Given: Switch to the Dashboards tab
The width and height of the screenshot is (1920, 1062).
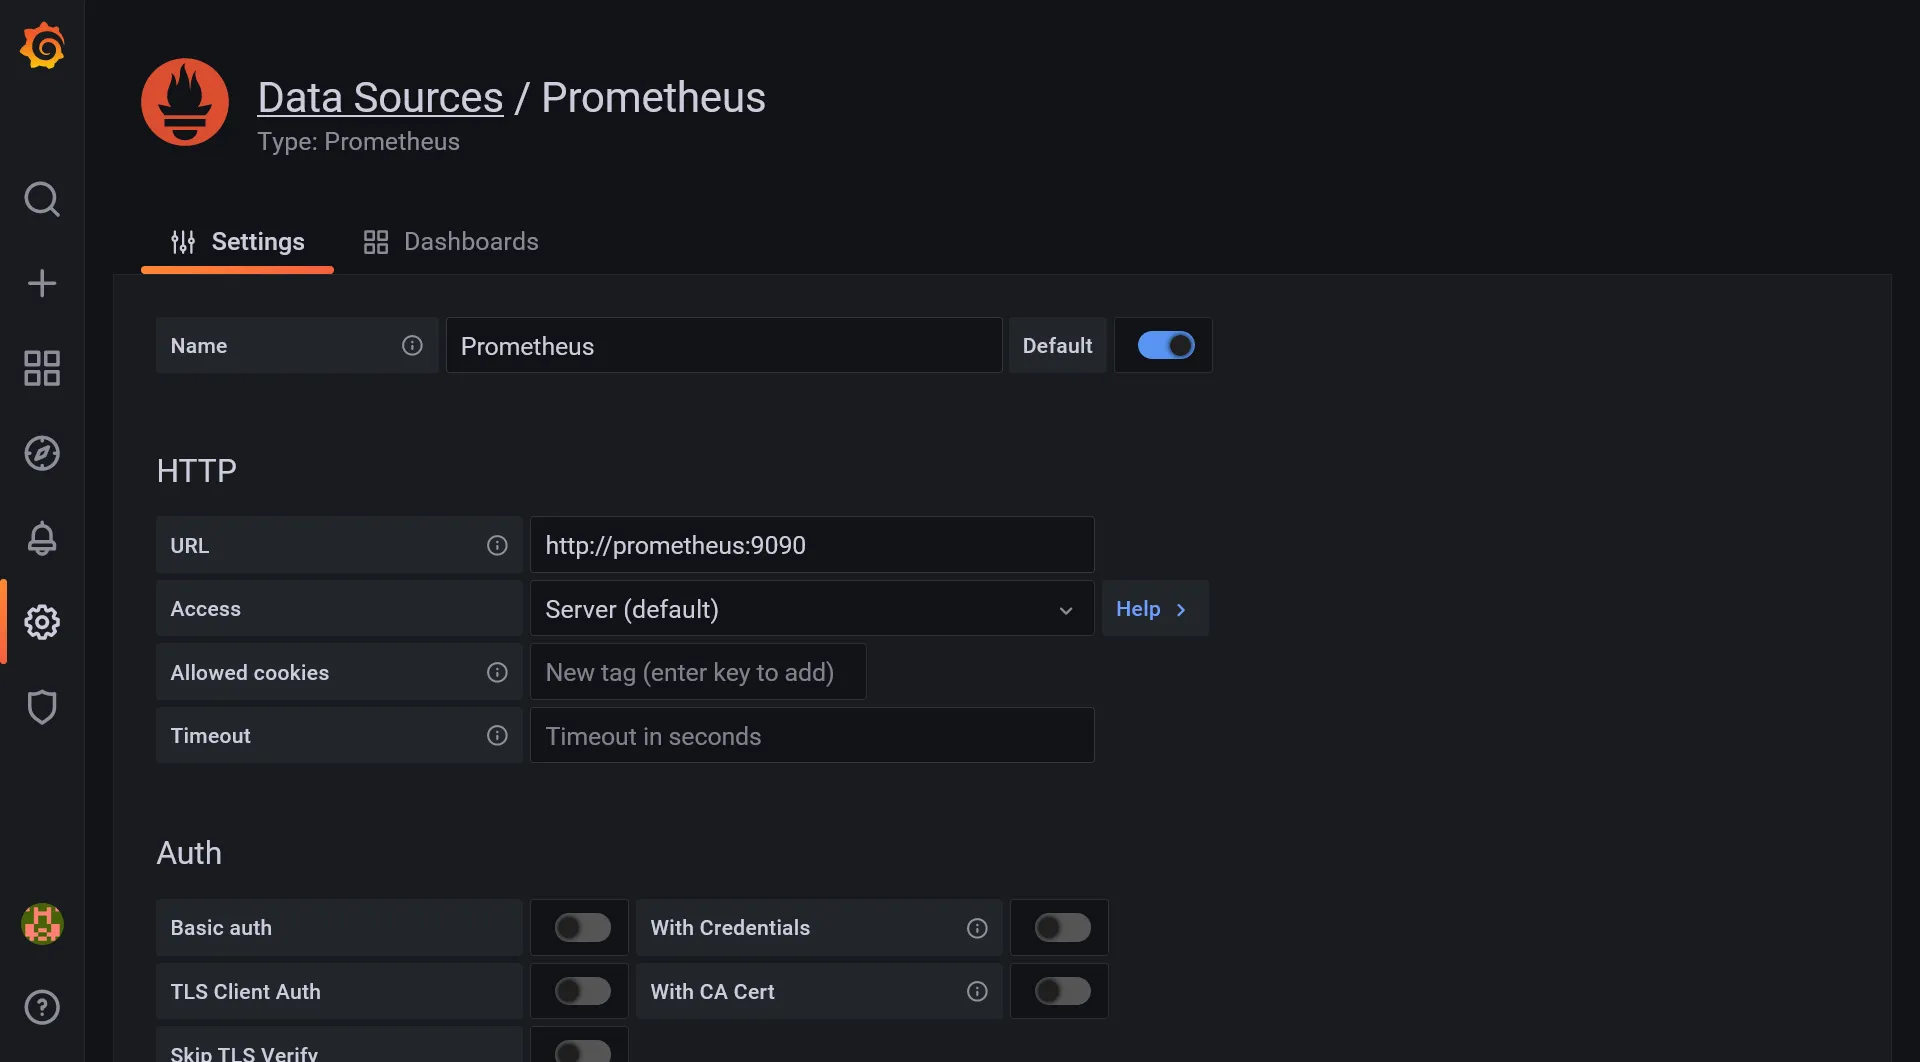Looking at the screenshot, I should click(450, 241).
